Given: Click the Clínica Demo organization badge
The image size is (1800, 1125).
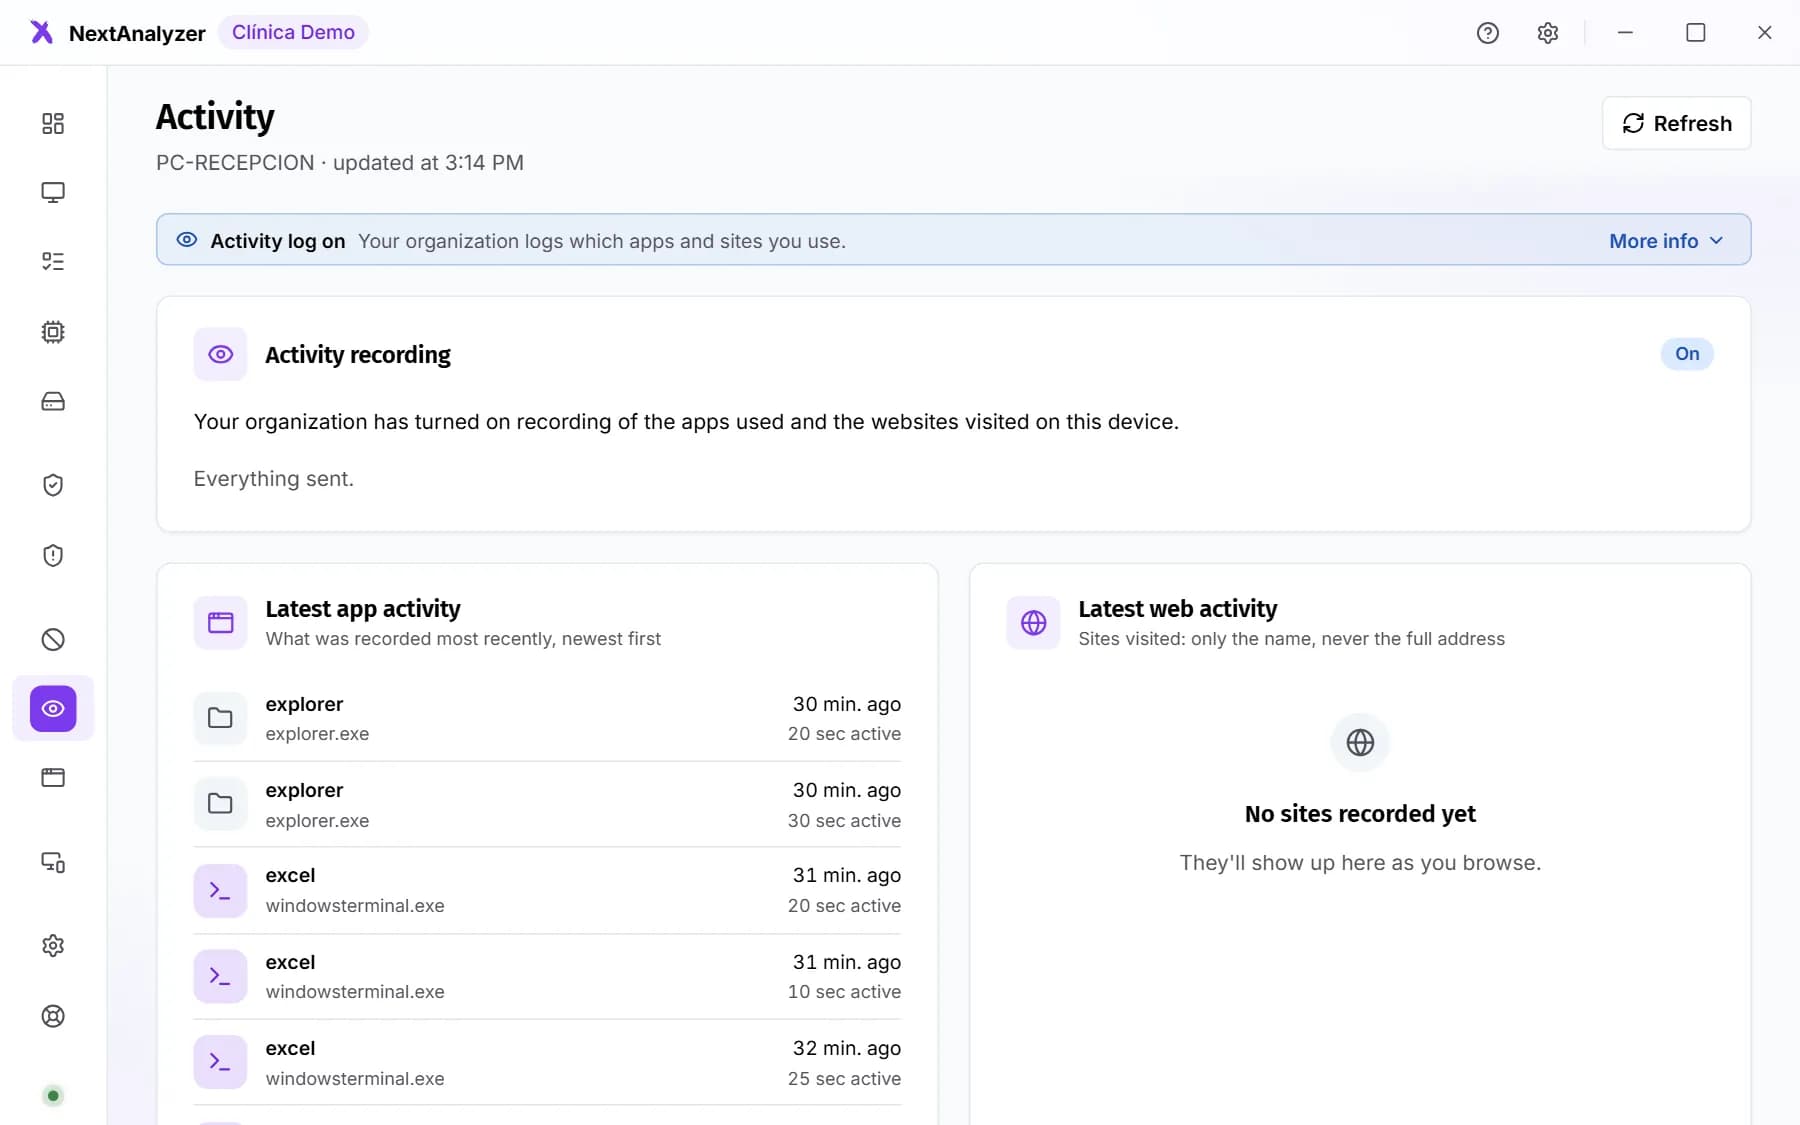Looking at the screenshot, I should click(293, 32).
